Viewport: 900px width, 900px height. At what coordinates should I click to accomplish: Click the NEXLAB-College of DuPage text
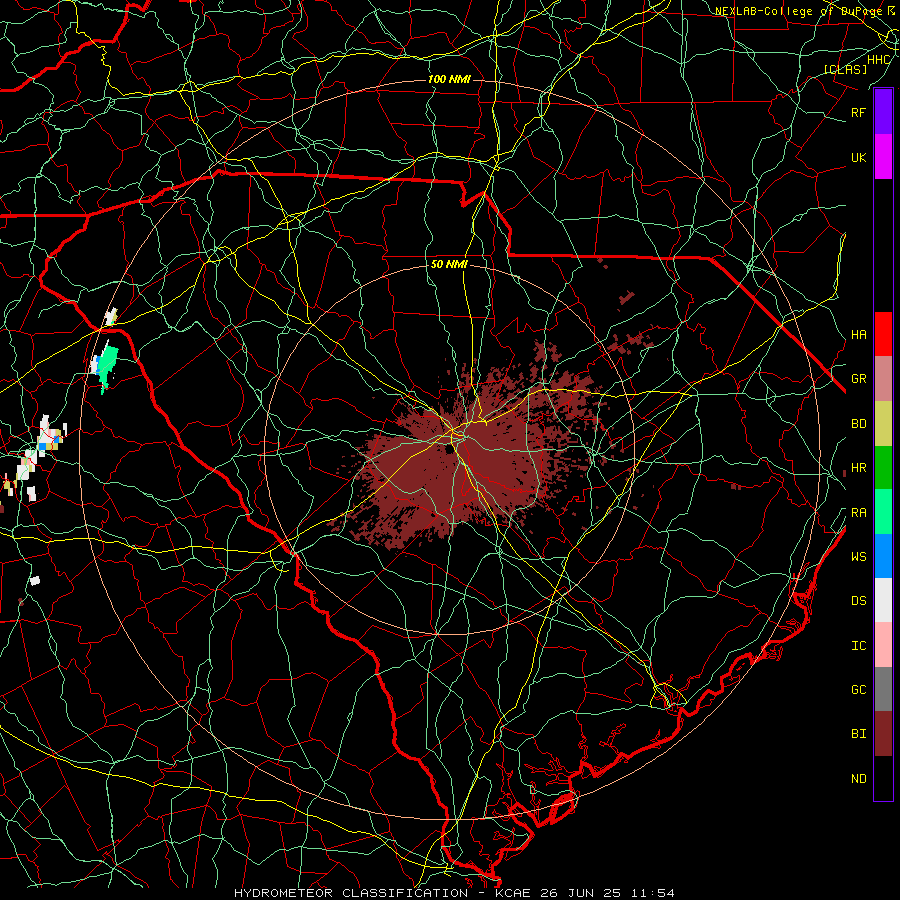[798, 11]
